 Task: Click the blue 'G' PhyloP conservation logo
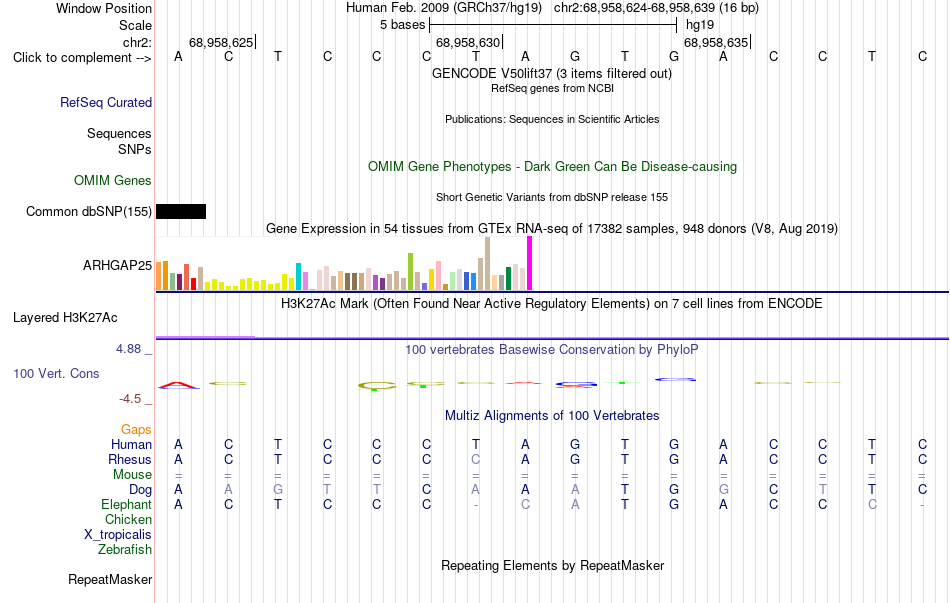(576, 384)
